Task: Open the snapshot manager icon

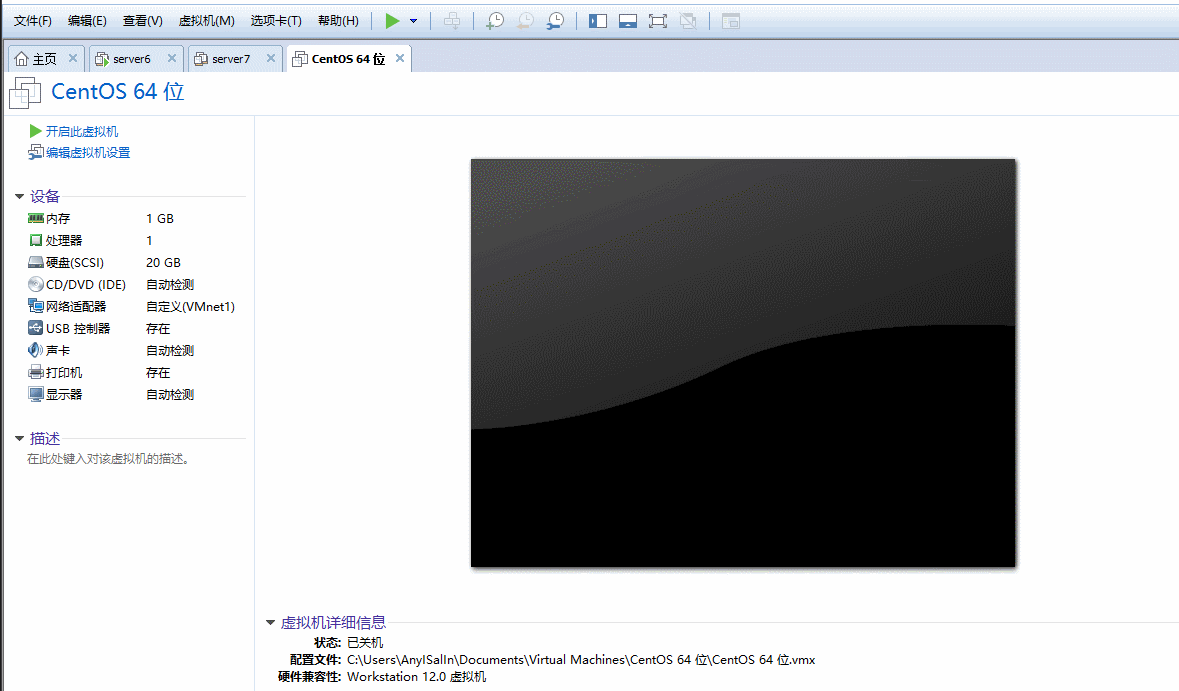Action: coord(555,21)
